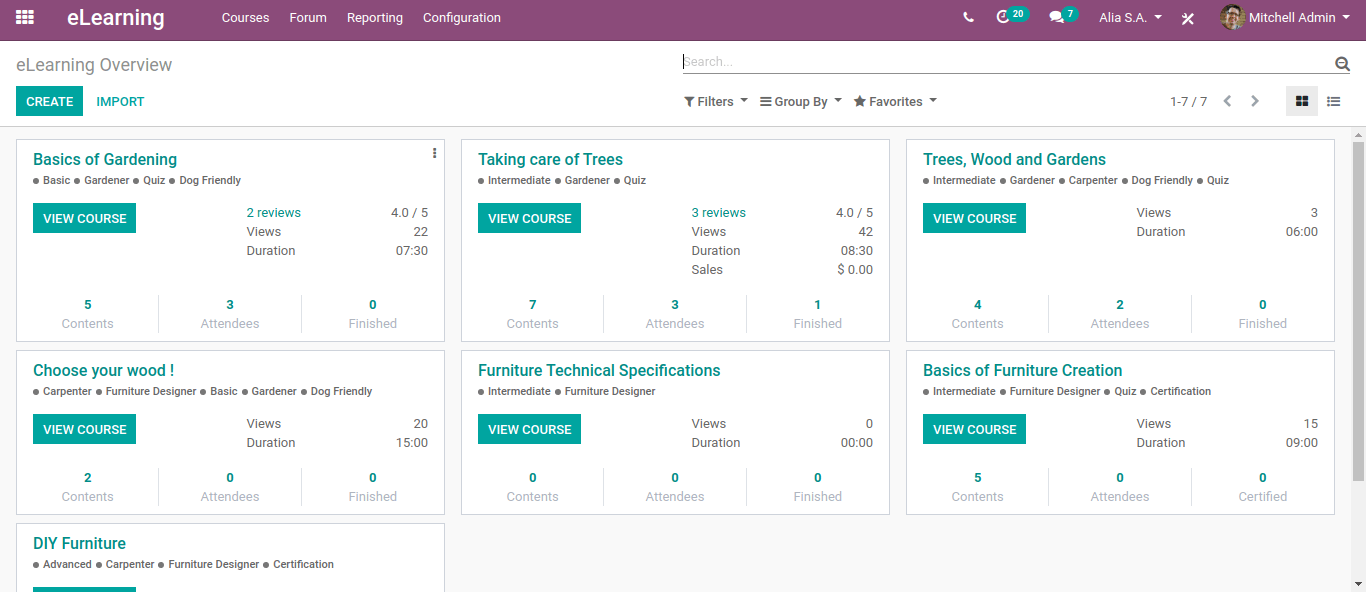Expand the Favorites dropdown
This screenshot has height=592, width=1366.
895,101
